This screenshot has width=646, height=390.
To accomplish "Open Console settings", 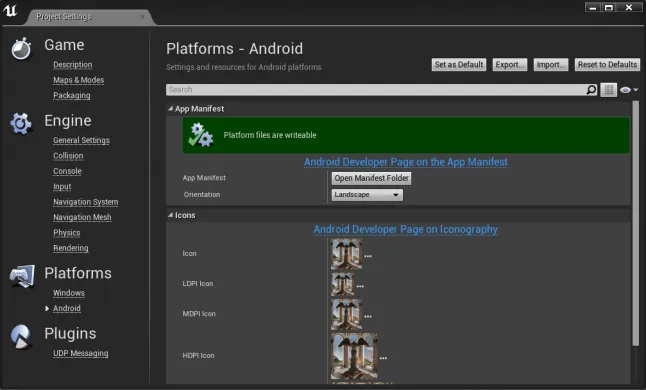I will pos(67,171).
